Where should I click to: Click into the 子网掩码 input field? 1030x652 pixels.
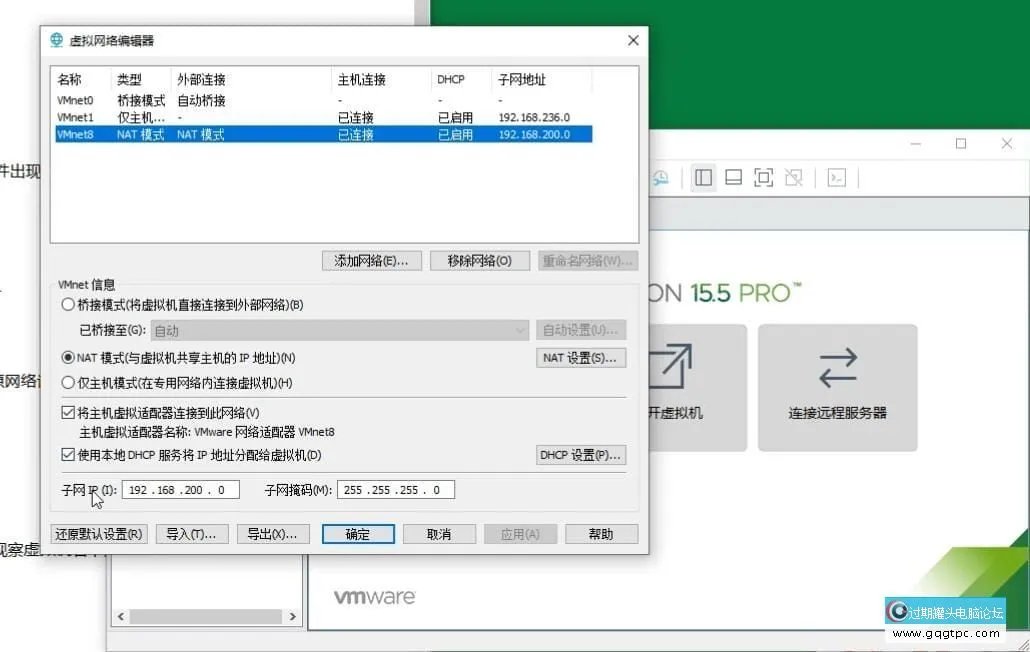394,490
